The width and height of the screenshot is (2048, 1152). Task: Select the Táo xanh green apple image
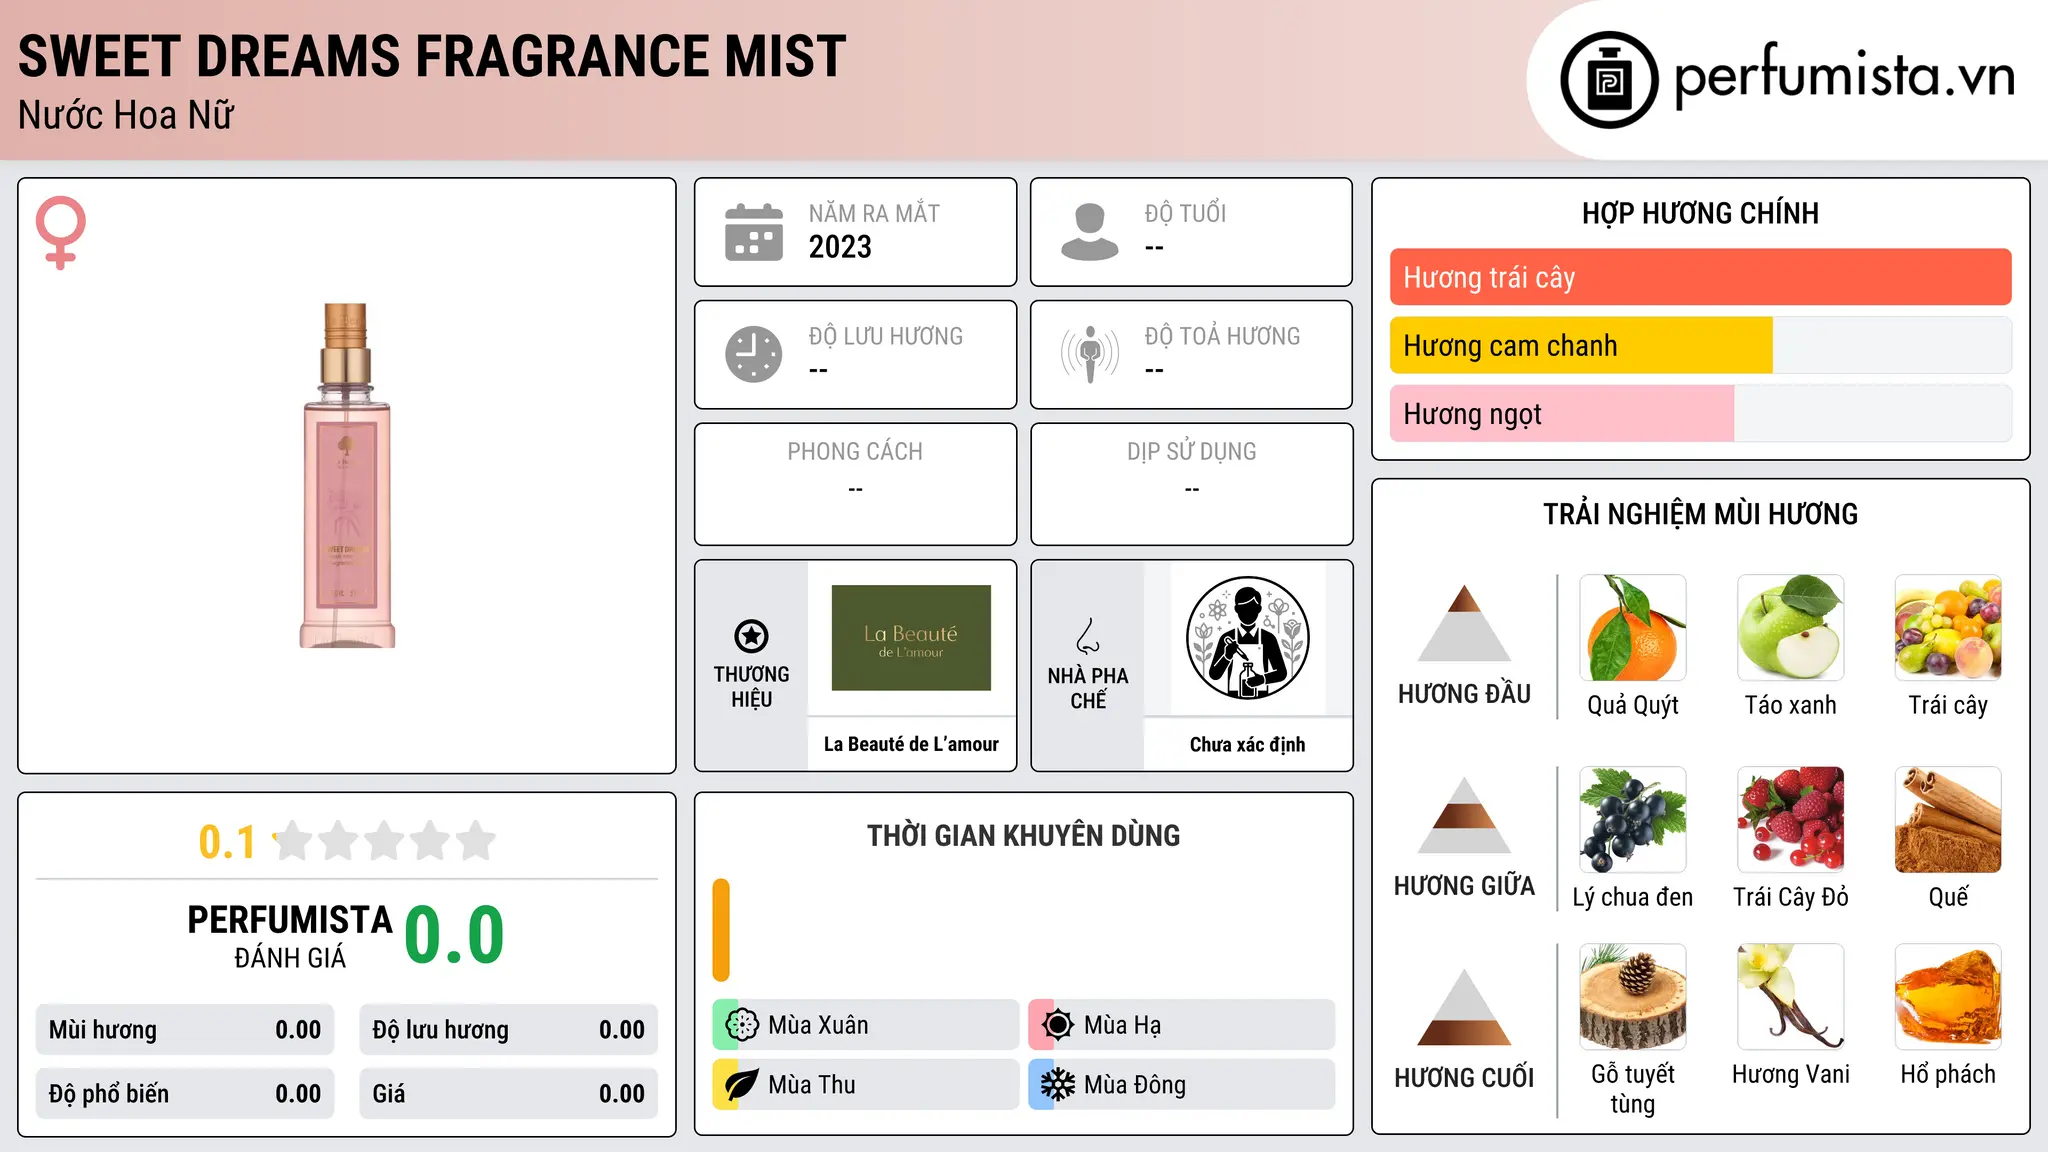pyautogui.click(x=1791, y=628)
